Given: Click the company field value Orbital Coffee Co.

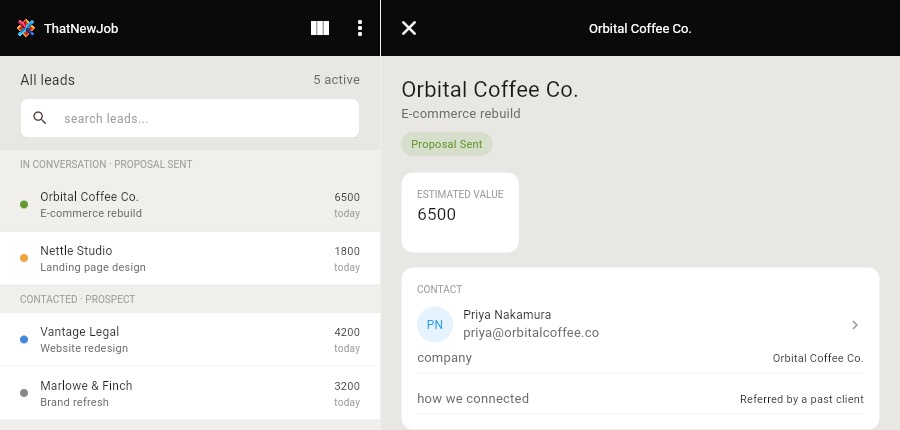Looking at the screenshot, I should (x=818, y=358).
